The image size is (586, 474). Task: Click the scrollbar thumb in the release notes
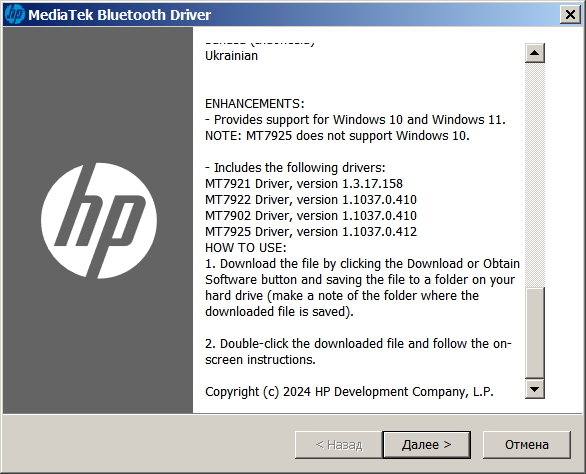point(534,333)
